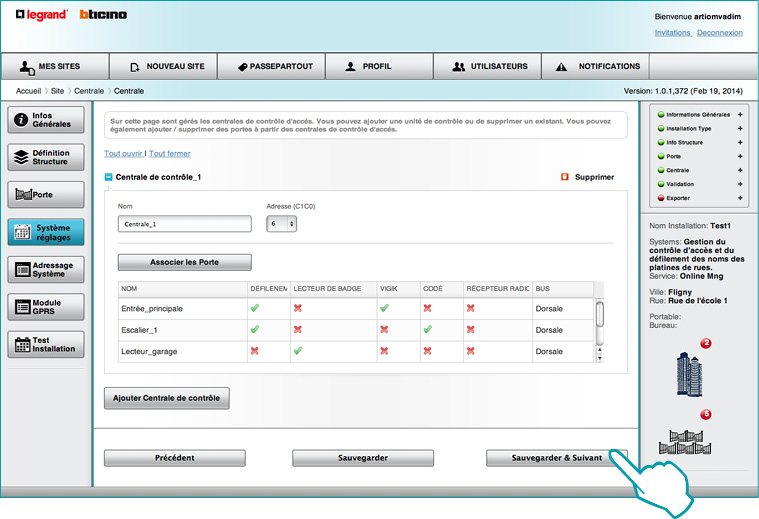Click the red Supprimer delete icon

click(x=565, y=177)
